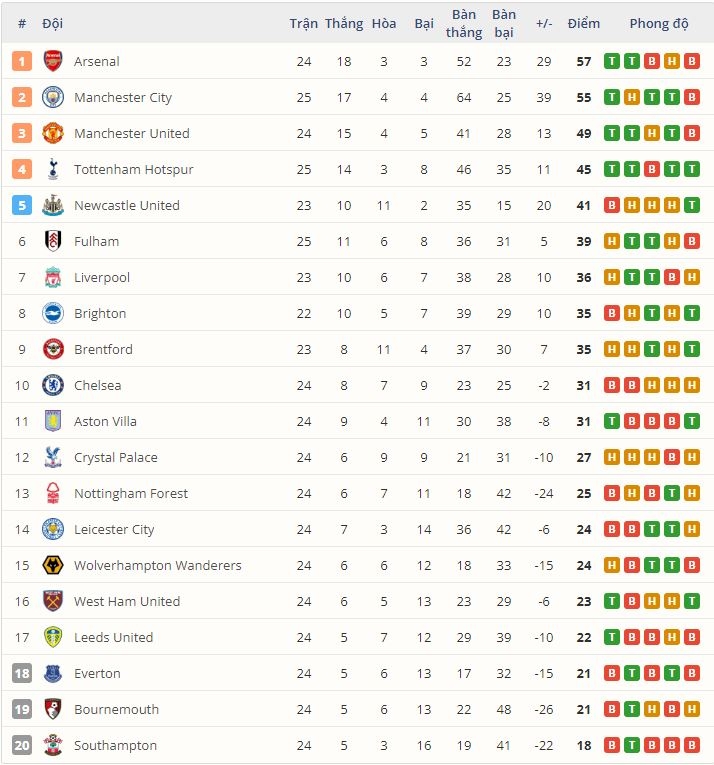Screen dimensions: 714x765
Task: Click the Wolverhampton Wanderers crest icon
Action: (53, 565)
